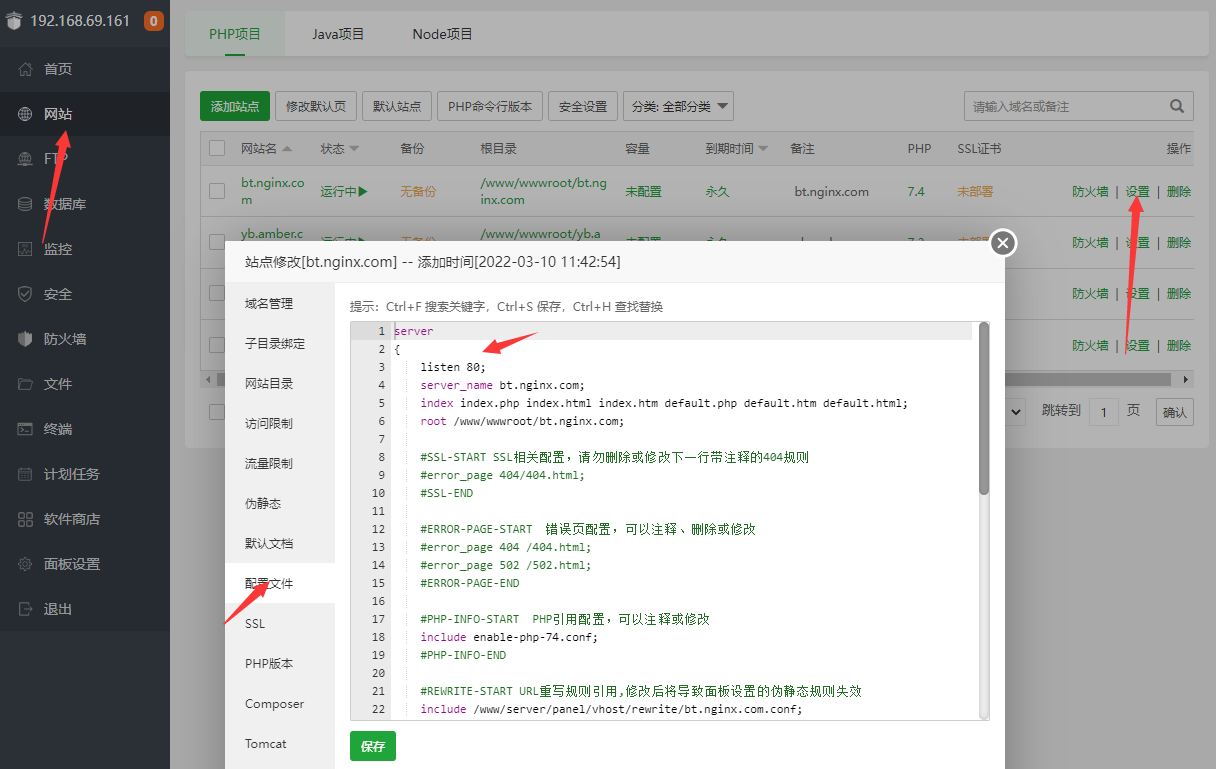This screenshot has height=769, width=1216.
Task: Click the search magnifier icon
Action: pyautogui.click(x=1176, y=106)
